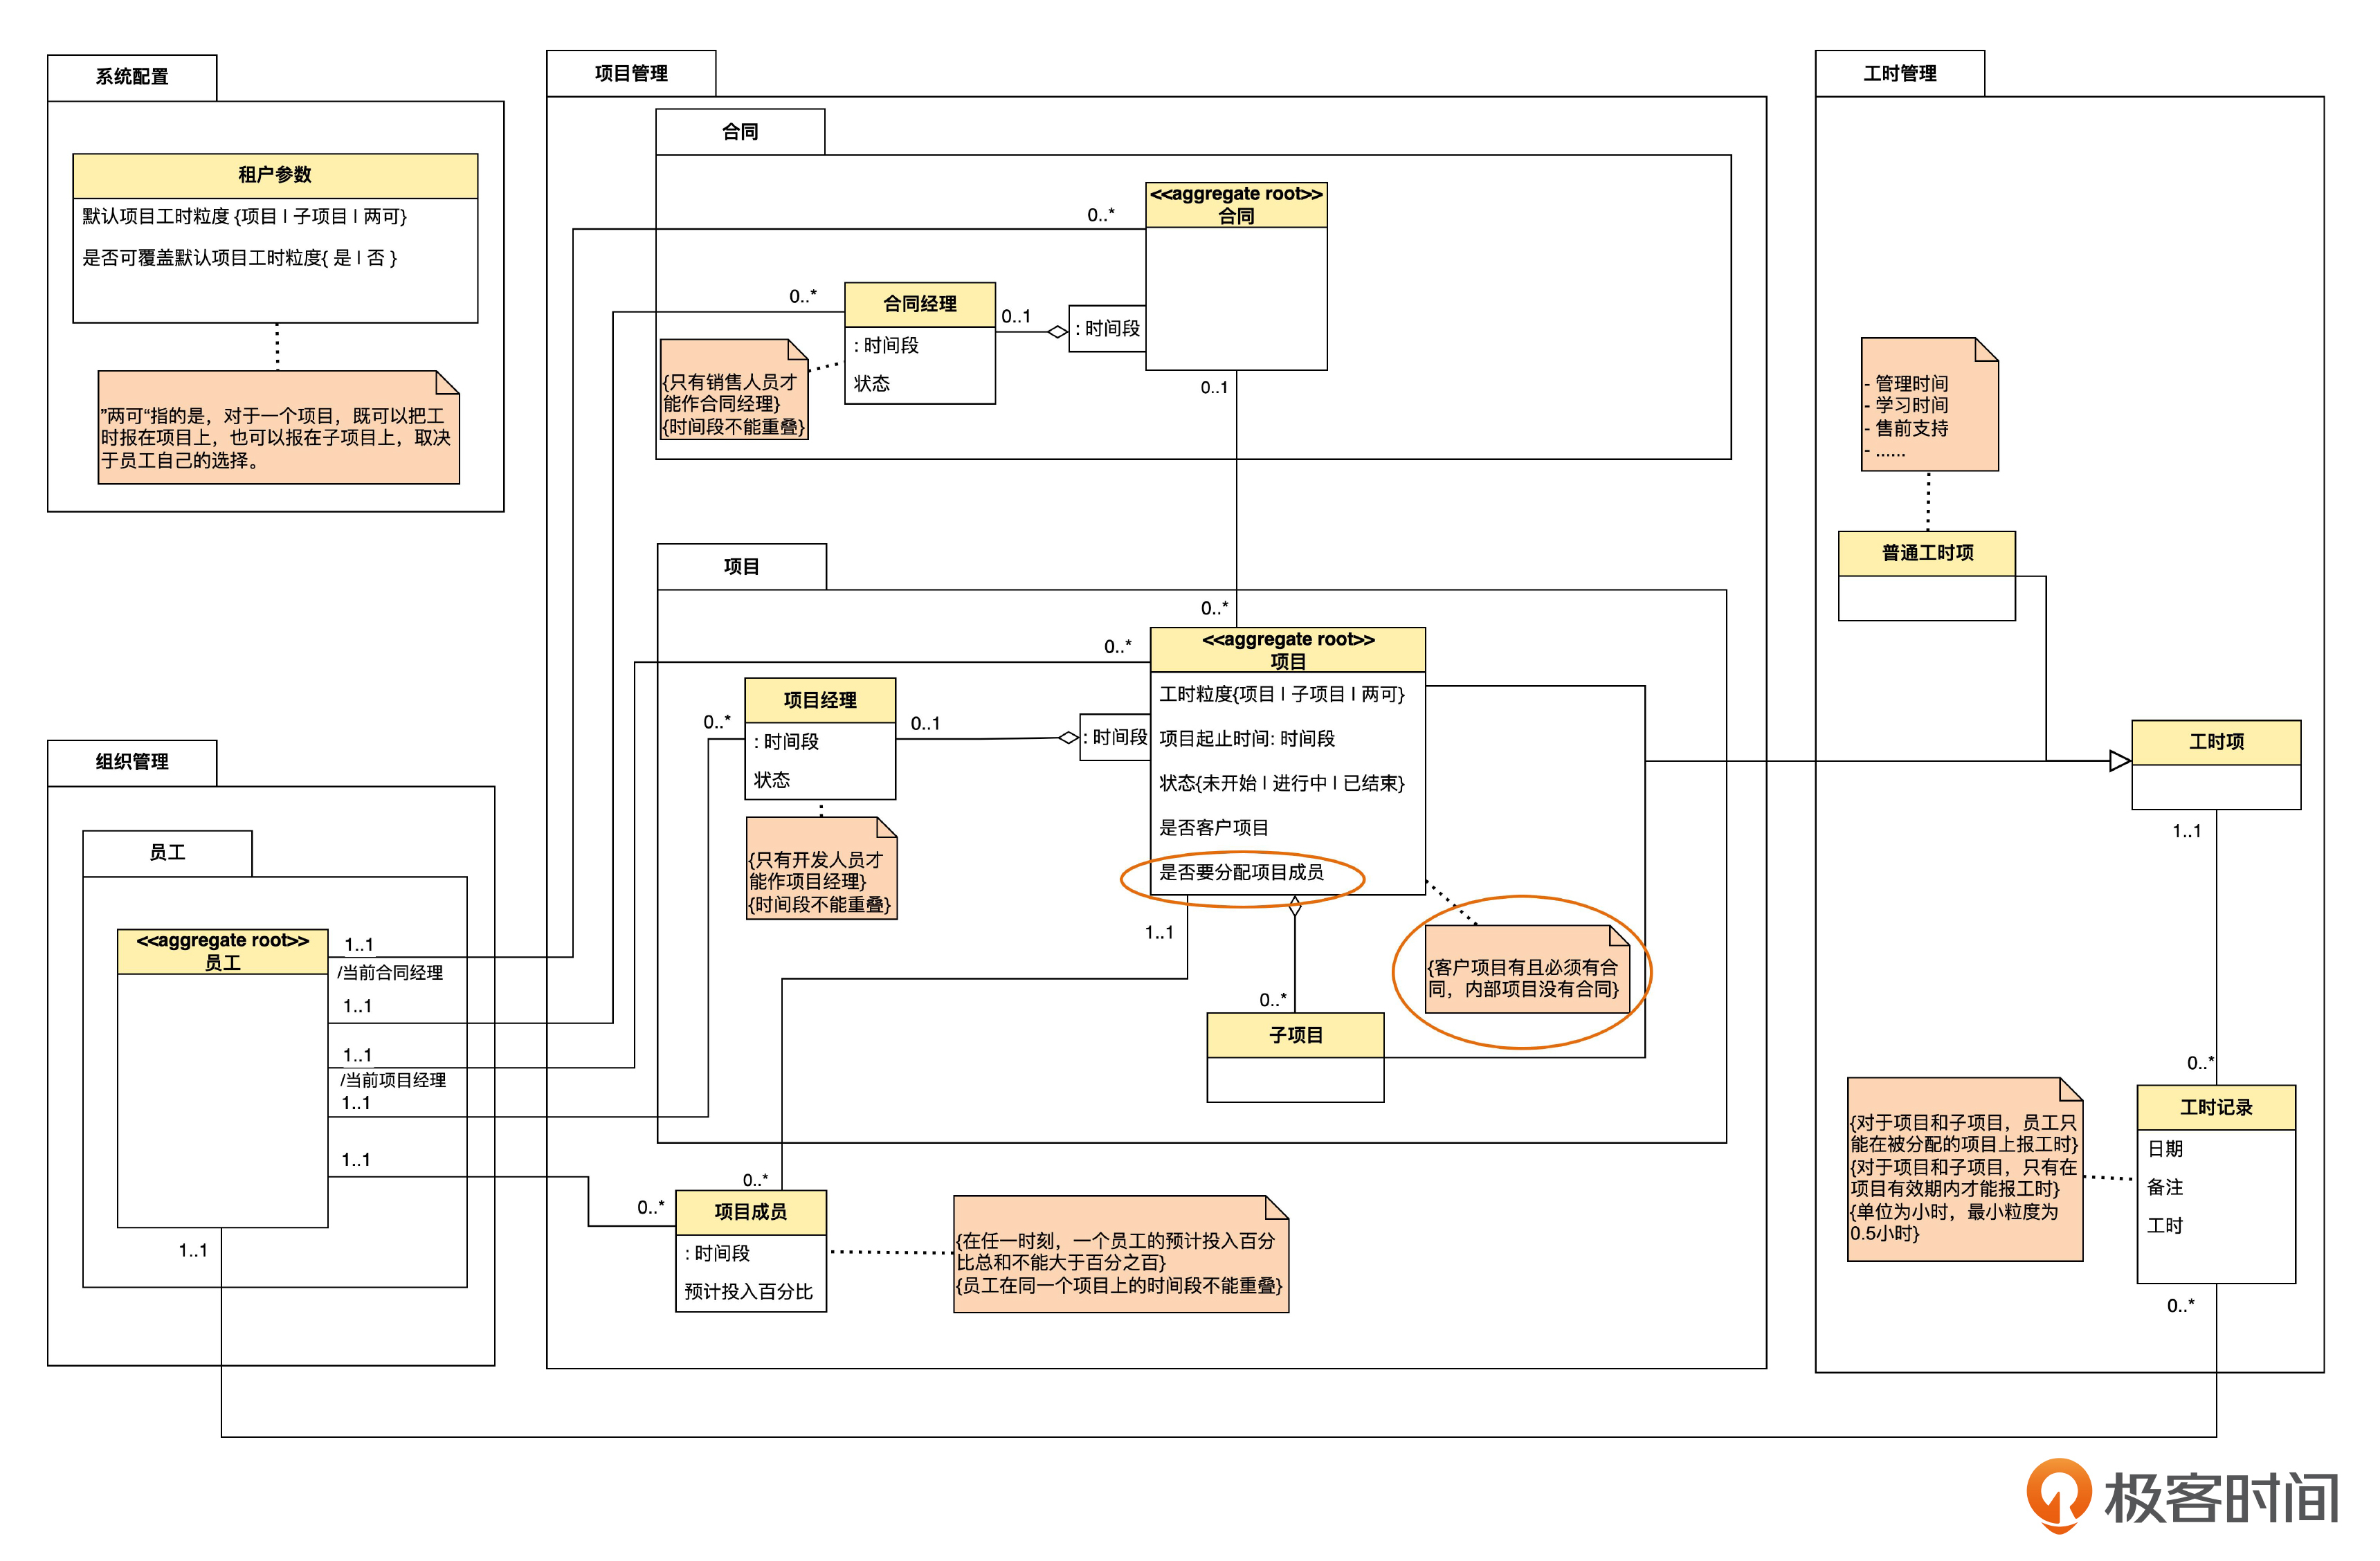
Task: Click the 员工 aggregate root class header
Action: (222, 951)
